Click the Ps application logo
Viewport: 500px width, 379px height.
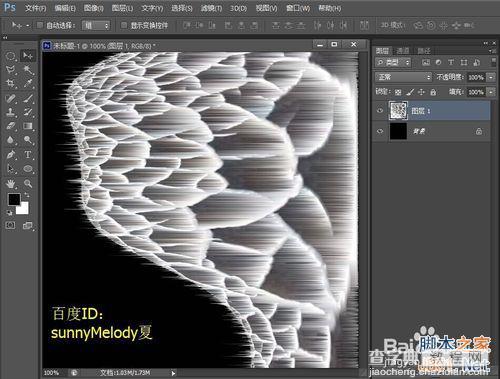click(10, 7)
